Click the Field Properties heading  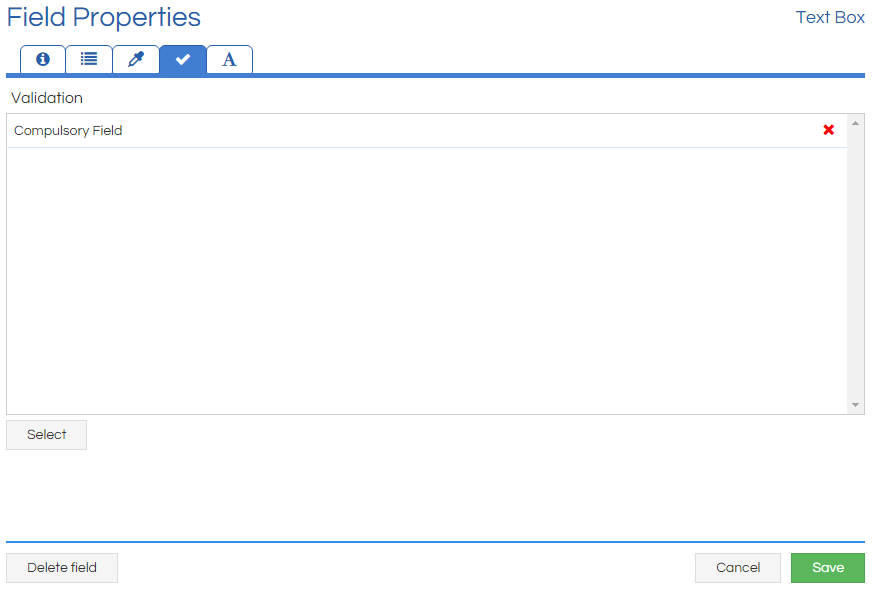tap(104, 17)
